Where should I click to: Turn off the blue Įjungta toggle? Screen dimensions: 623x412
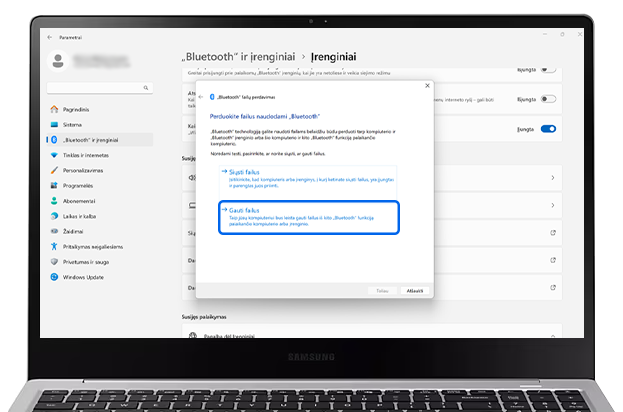point(548,129)
